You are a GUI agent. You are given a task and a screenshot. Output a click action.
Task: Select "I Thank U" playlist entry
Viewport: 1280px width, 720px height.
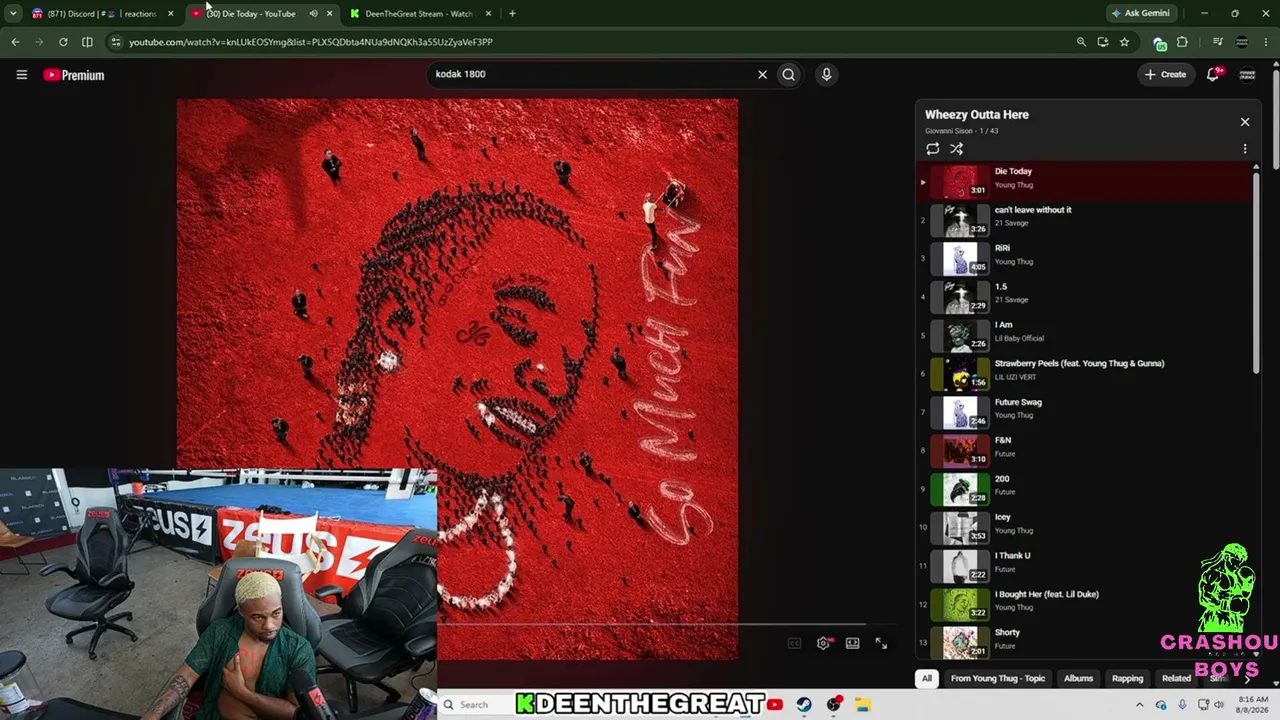pyautogui.click(x=1085, y=566)
